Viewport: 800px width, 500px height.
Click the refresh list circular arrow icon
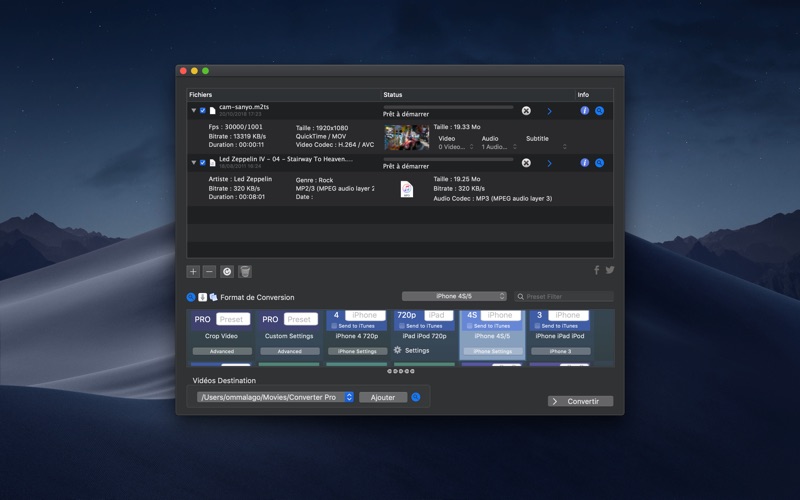(227, 271)
